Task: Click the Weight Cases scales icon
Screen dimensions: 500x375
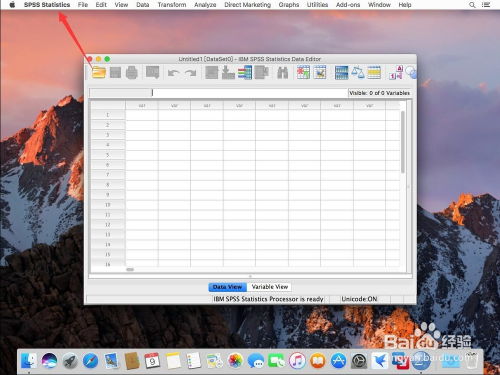Action: [358, 72]
